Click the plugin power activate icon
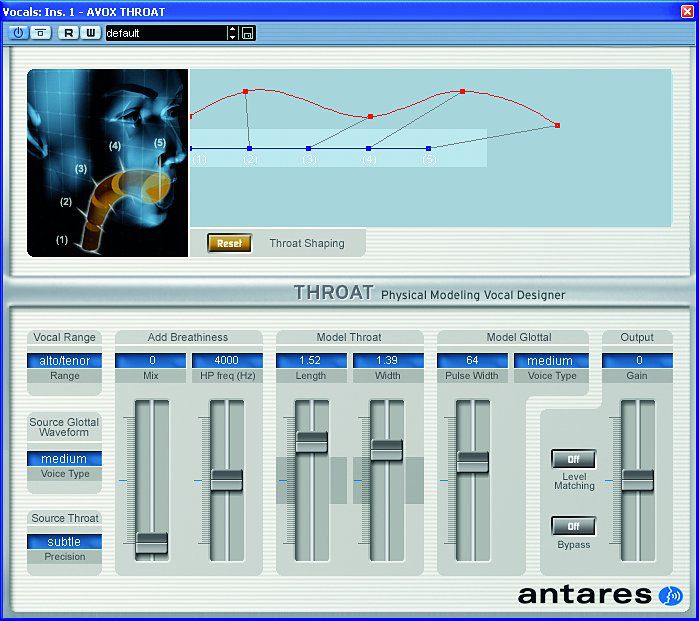This screenshot has width=699, height=621. click(18, 33)
